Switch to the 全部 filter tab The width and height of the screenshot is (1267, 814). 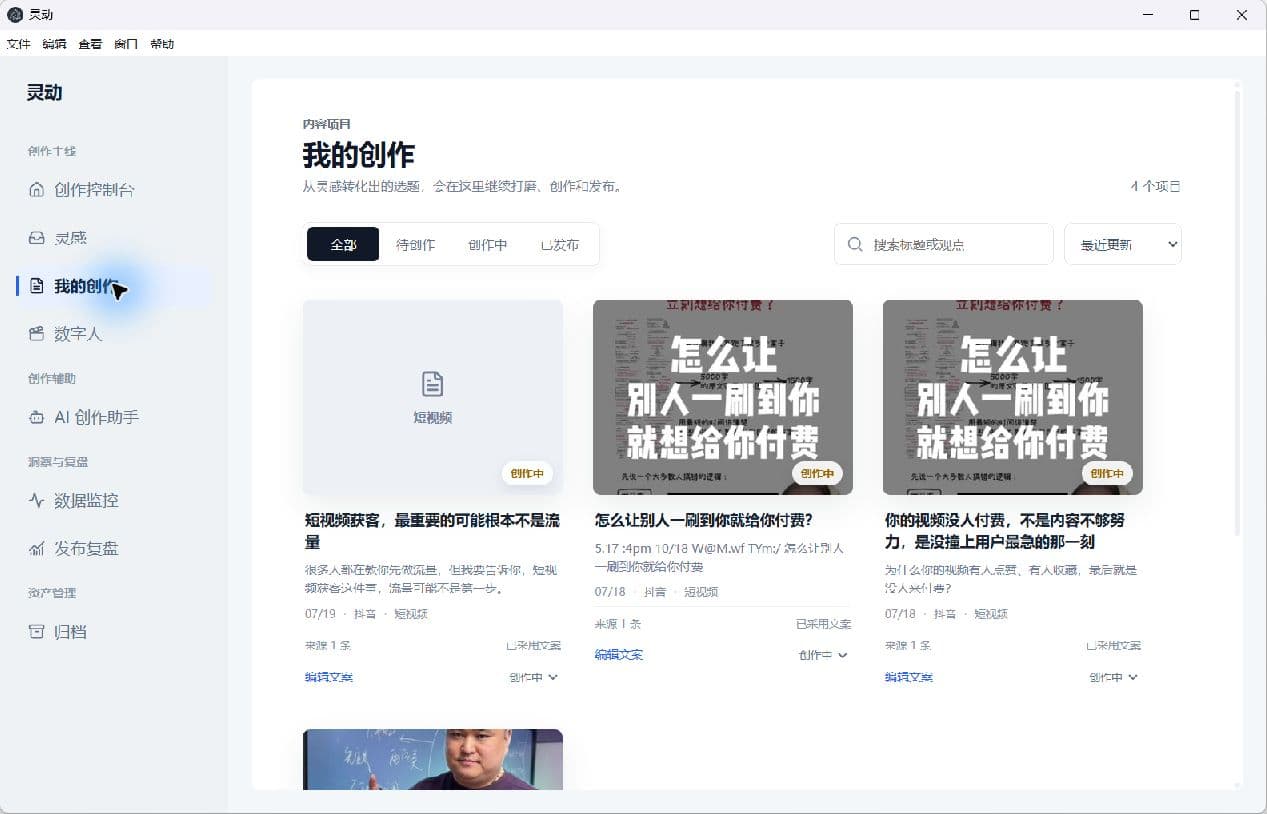coord(343,244)
